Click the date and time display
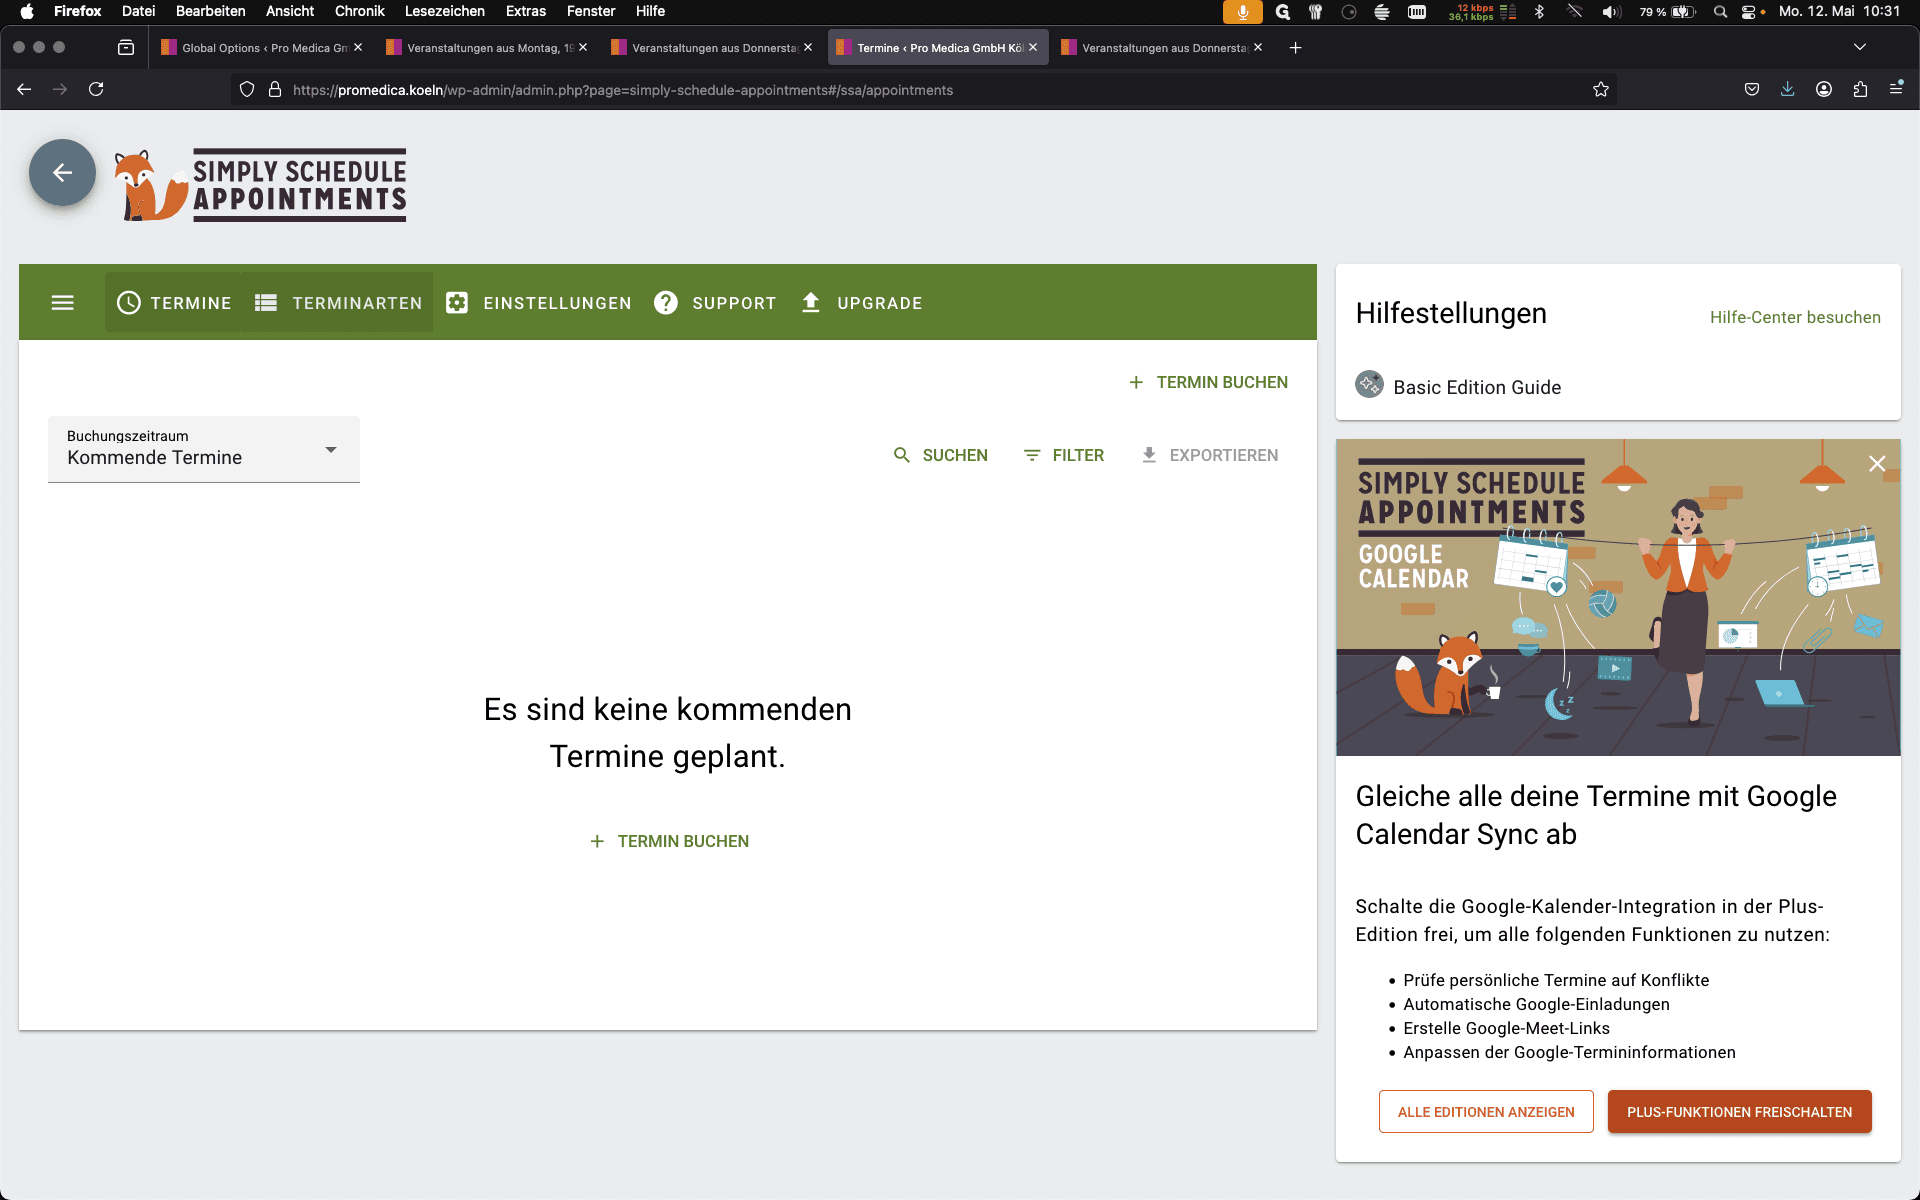Screen dimensions: 1920x1200 pos(1840,11)
